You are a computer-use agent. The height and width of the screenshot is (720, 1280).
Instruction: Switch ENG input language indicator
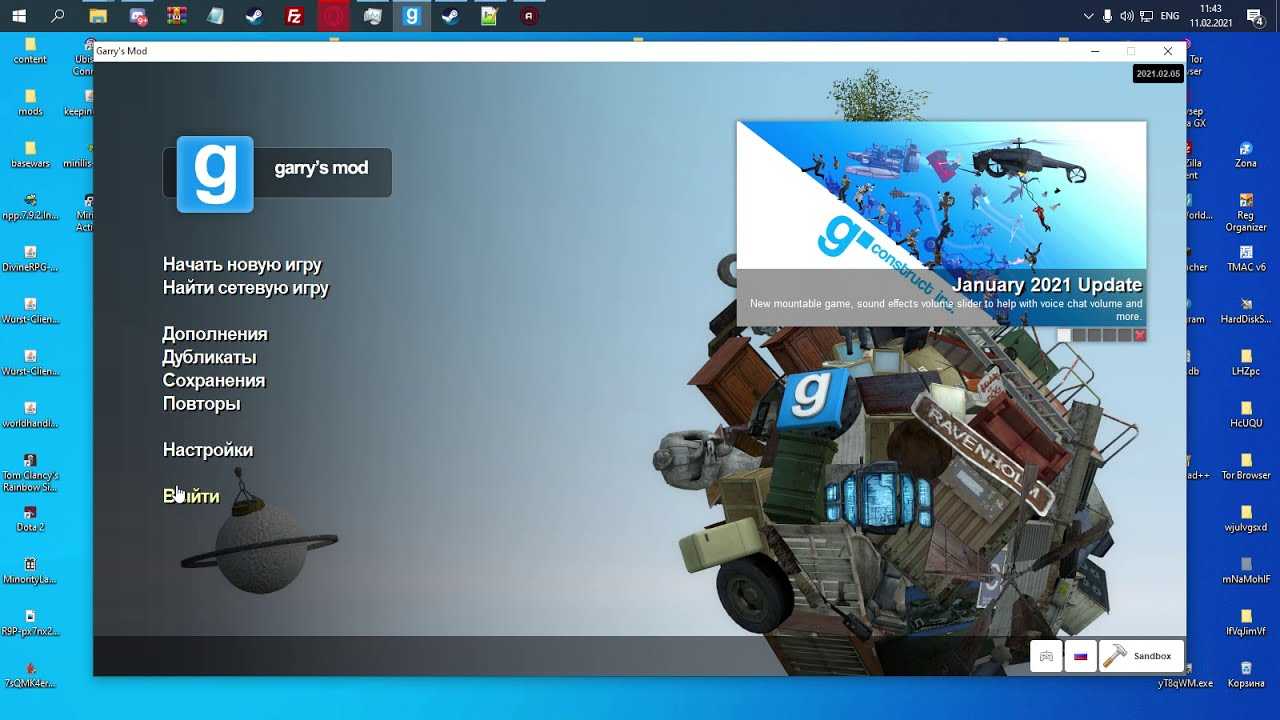[1170, 16]
